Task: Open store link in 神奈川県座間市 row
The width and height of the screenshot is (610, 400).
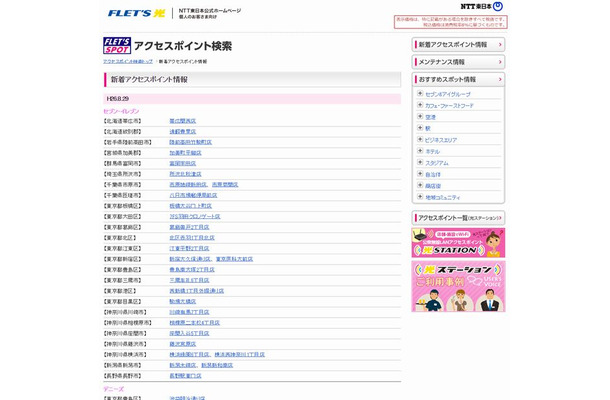Action: [189, 333]
